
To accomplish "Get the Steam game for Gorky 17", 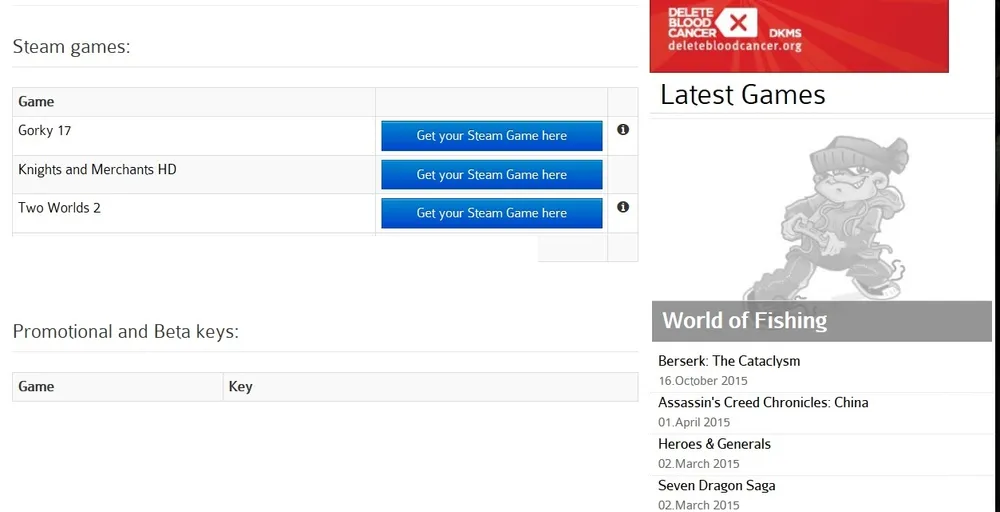I will (x=491, y=136).
